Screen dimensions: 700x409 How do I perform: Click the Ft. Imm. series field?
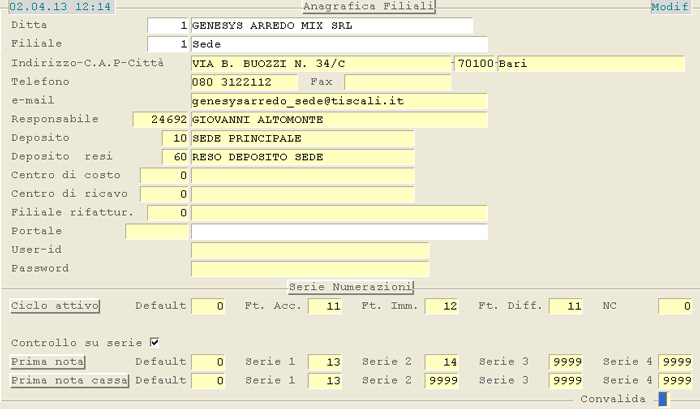441,306
